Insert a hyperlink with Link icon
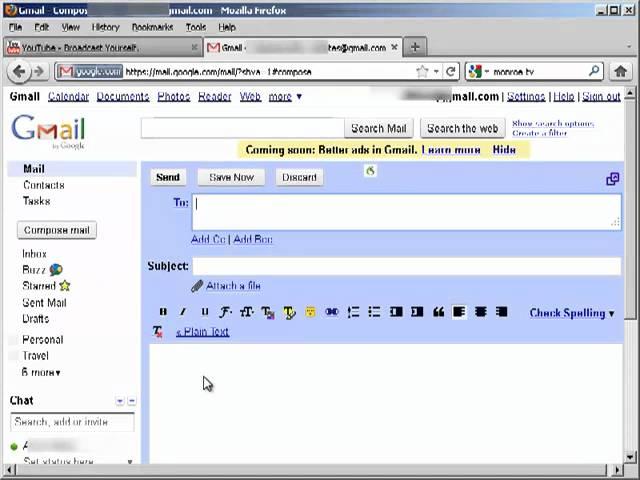Image resolution: width=640 pixels, height=480 pixels. click(x=332, y=312)
